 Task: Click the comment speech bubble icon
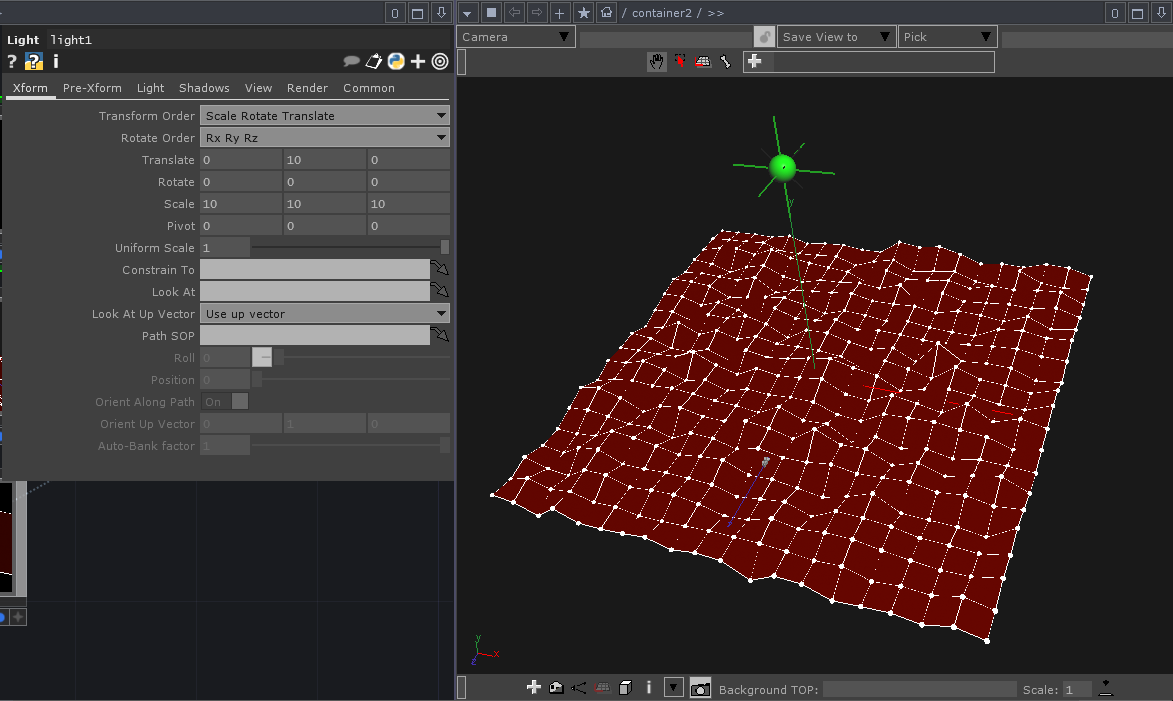[x=351, y=61]
